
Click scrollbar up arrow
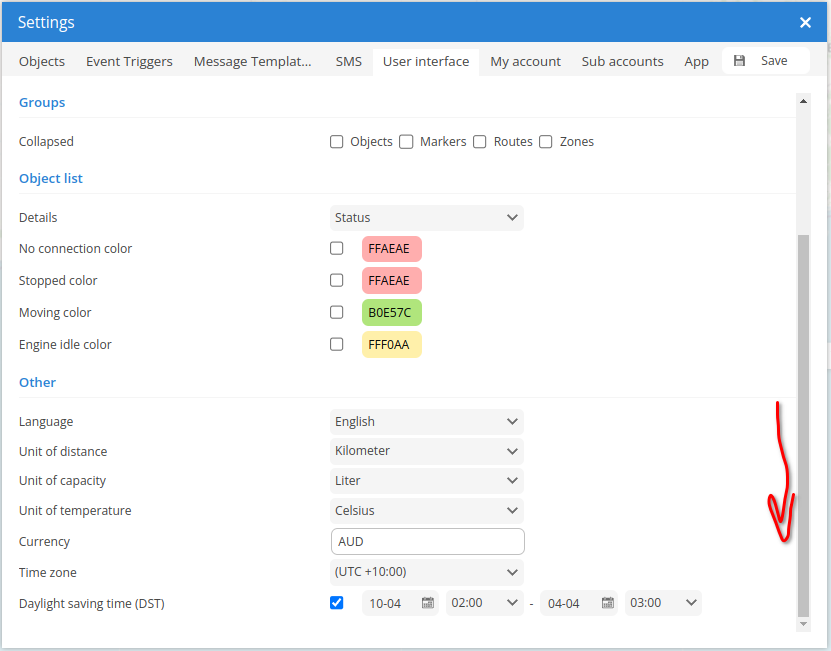802,100
